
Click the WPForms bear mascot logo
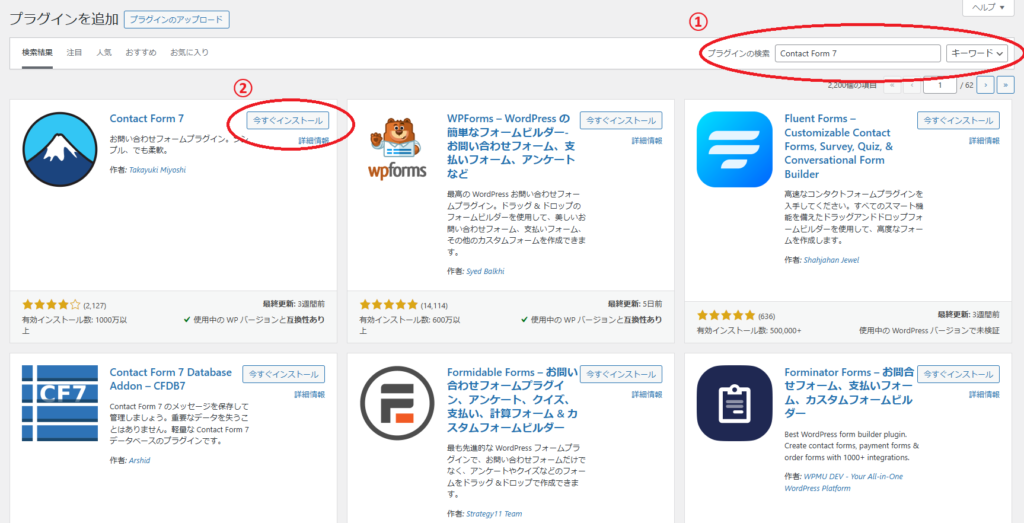point(397,149)
